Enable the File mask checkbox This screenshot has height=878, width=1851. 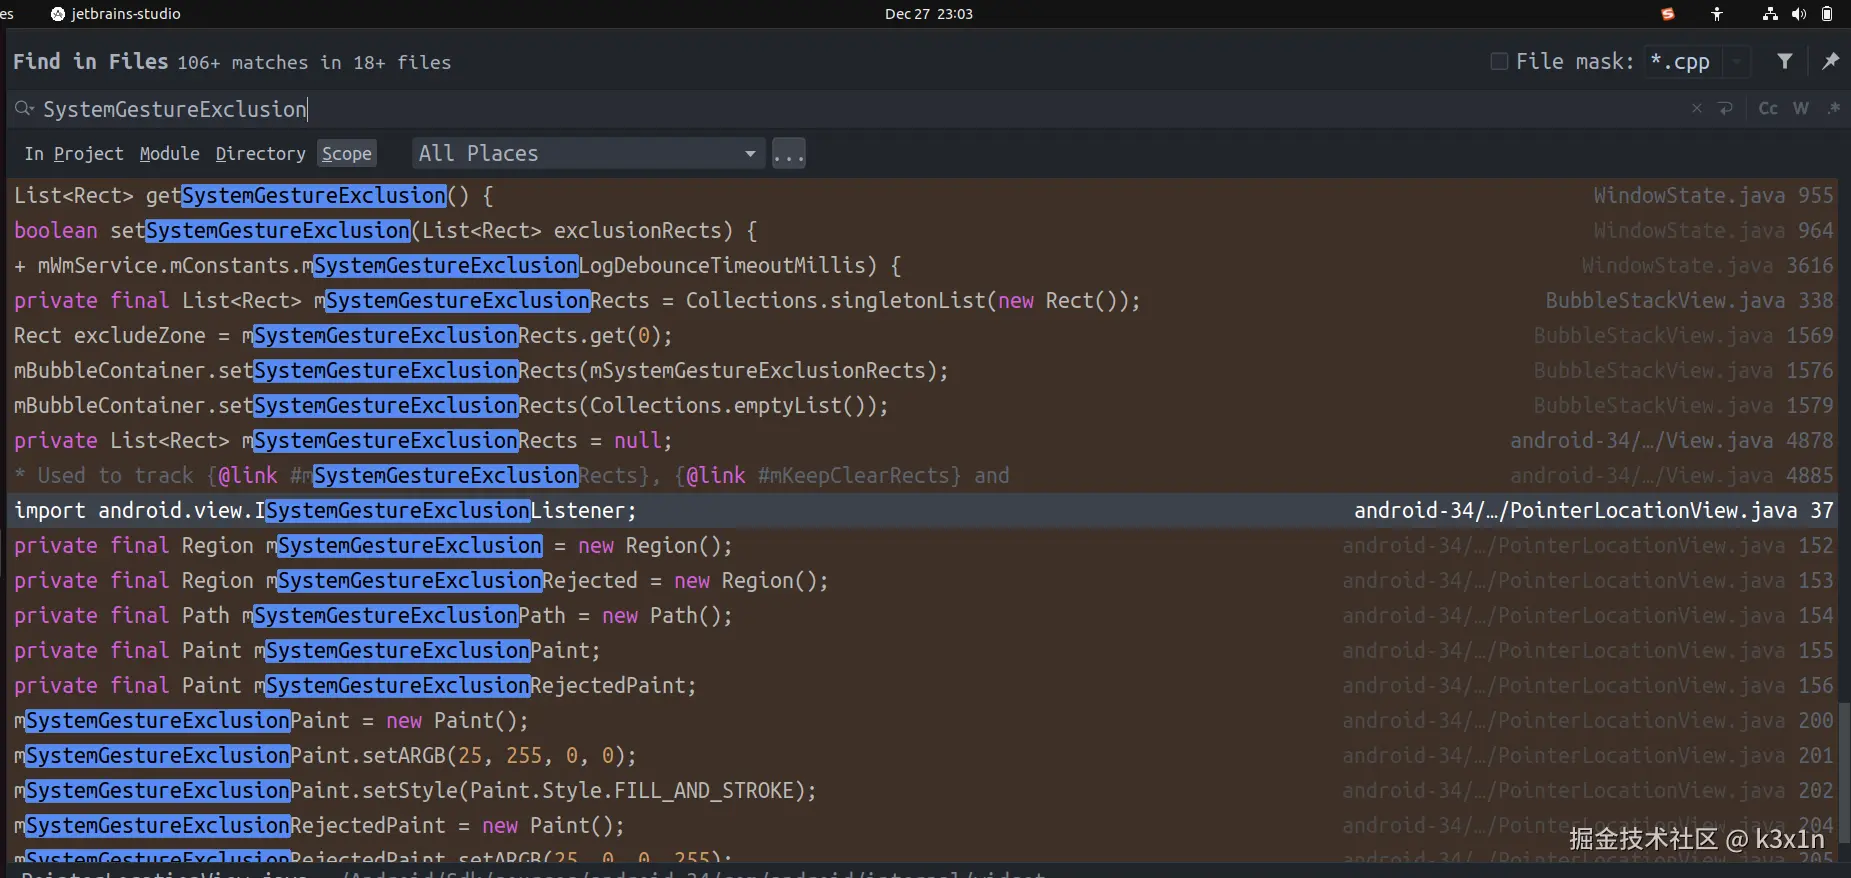click(1499, 61)
